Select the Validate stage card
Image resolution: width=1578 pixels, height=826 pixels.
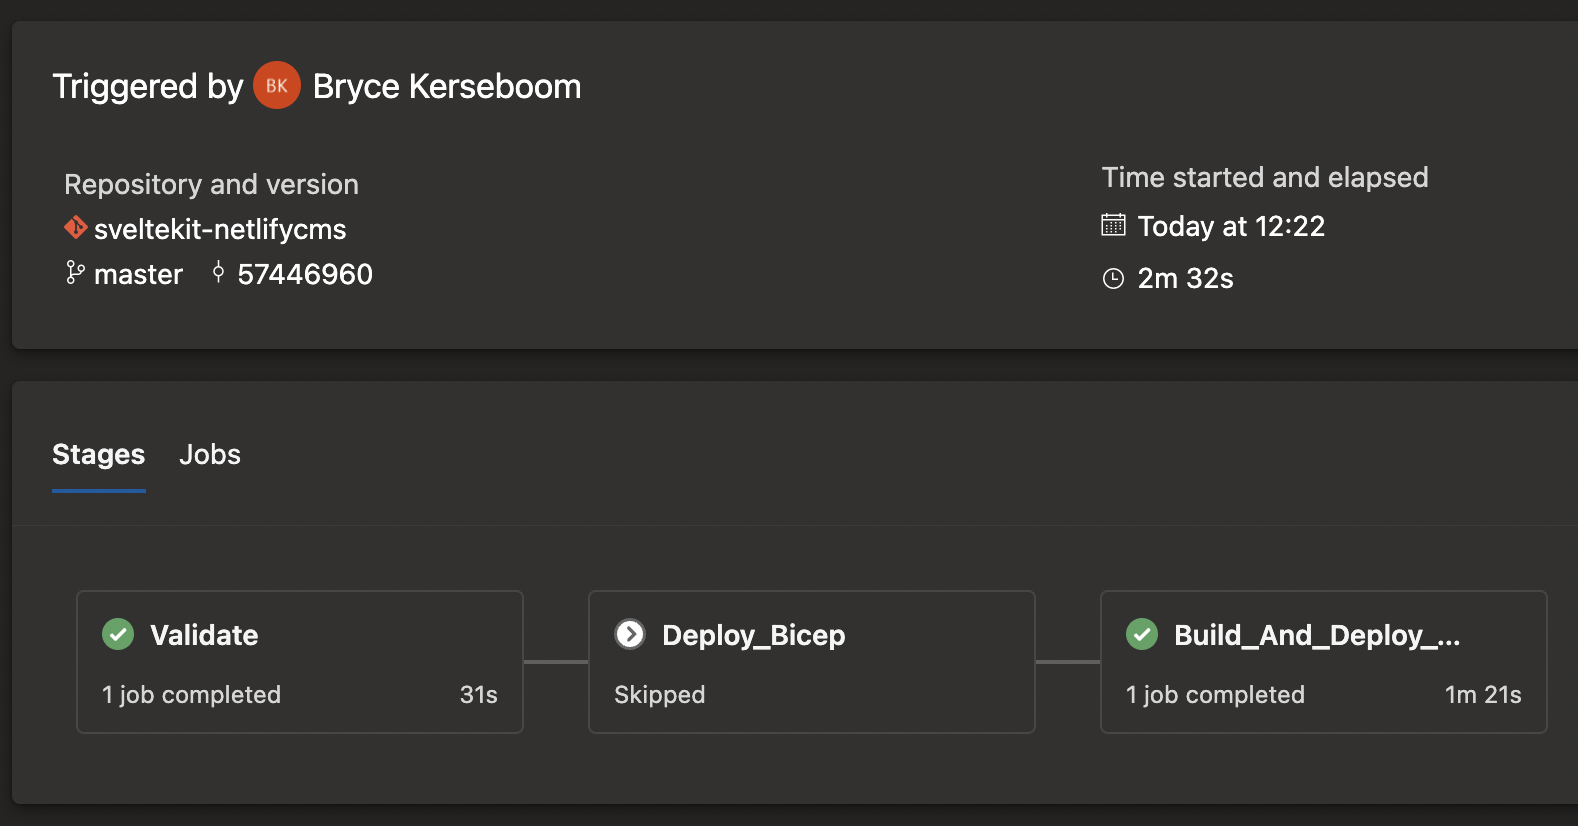click(299, 662)
